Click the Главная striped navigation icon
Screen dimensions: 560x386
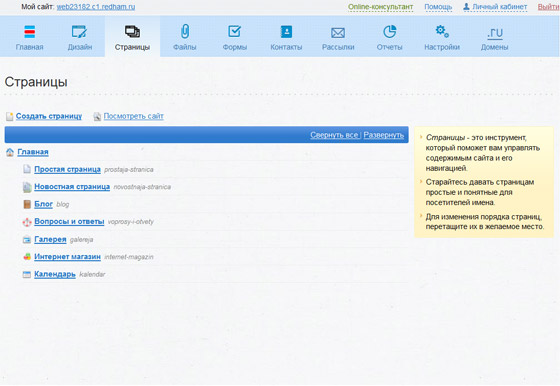(x=29, y=32)
